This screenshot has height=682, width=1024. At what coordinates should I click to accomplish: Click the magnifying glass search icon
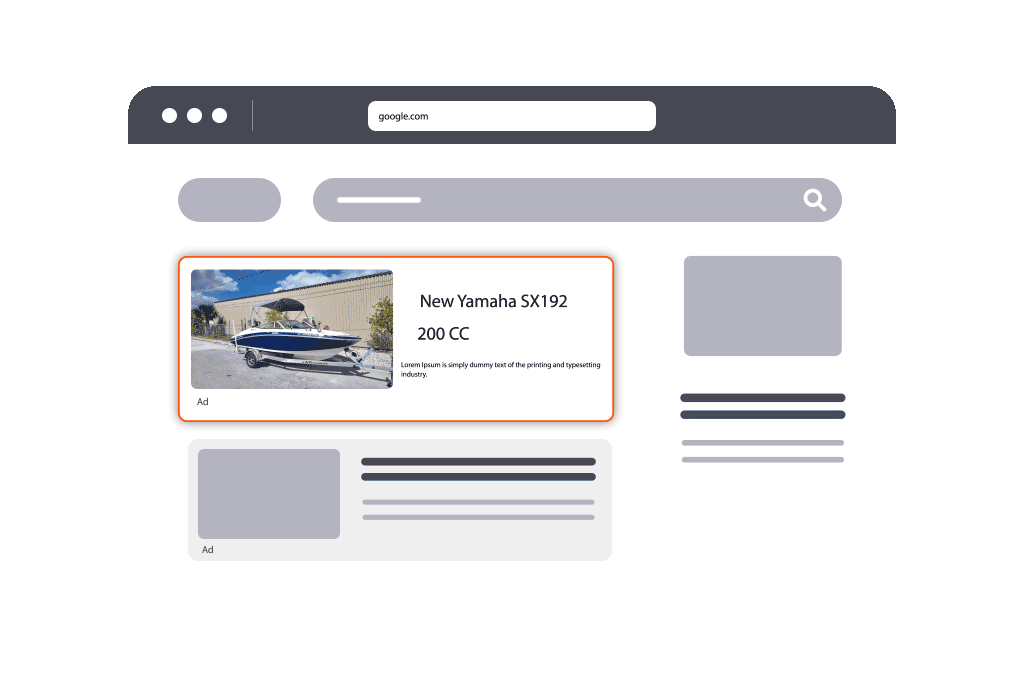tap(815, 200)
